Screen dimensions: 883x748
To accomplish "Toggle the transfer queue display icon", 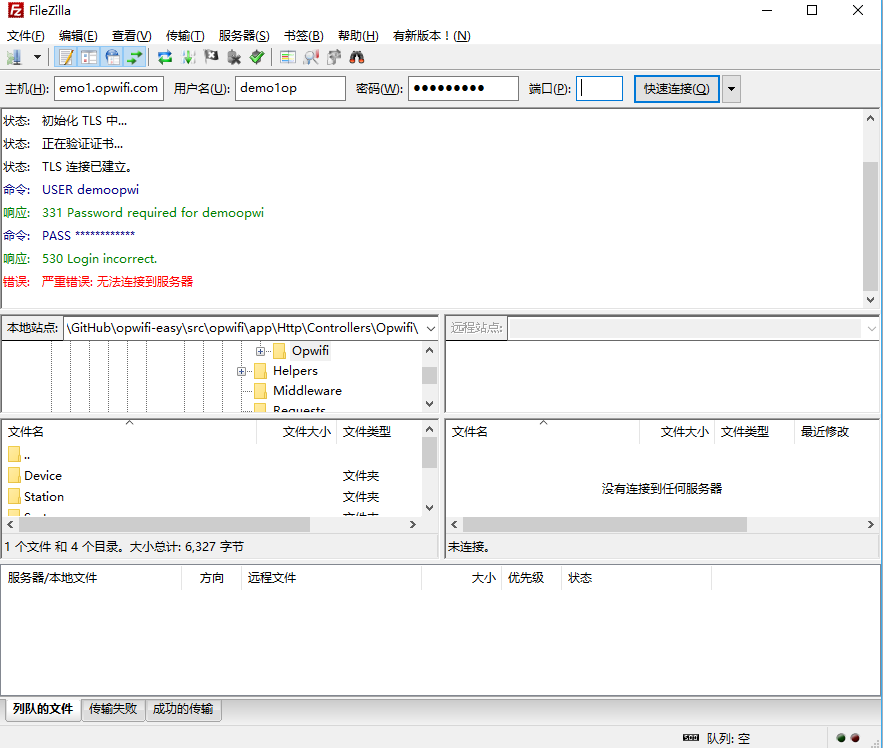I will coord(135,57).
